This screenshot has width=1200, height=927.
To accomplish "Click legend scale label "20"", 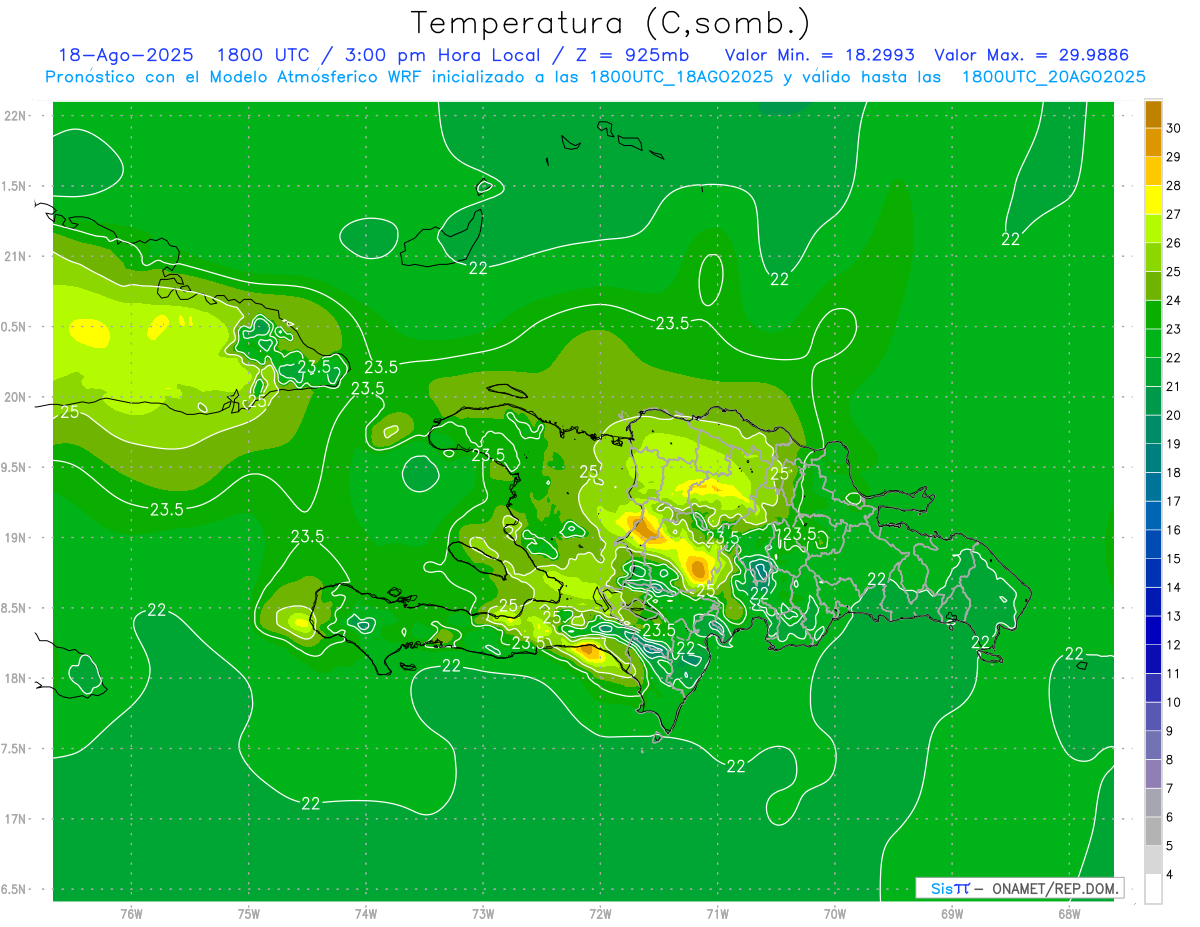I will pos(1174,415).
